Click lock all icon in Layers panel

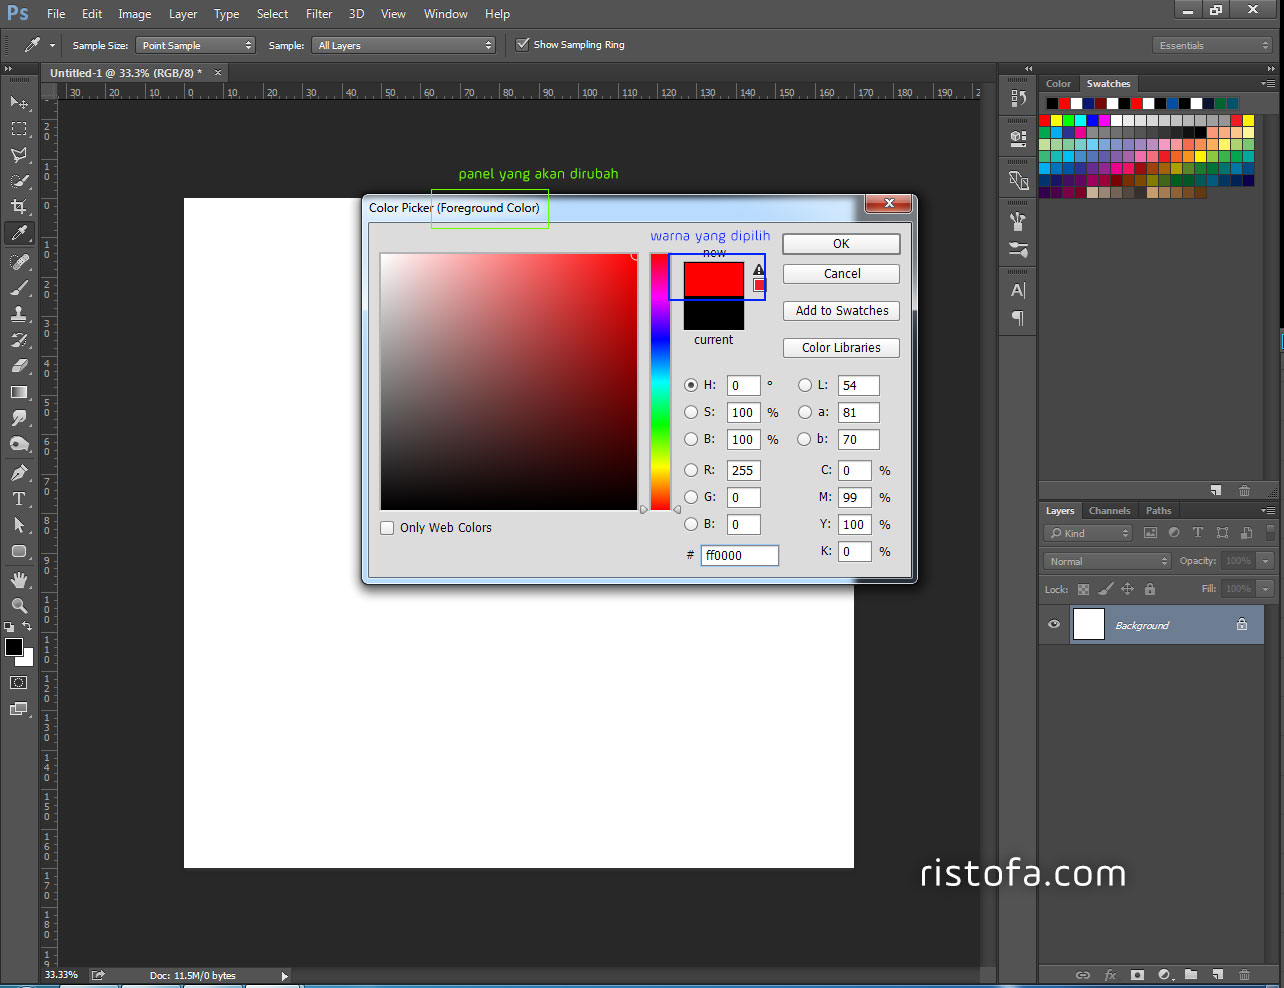[1150, 589]
